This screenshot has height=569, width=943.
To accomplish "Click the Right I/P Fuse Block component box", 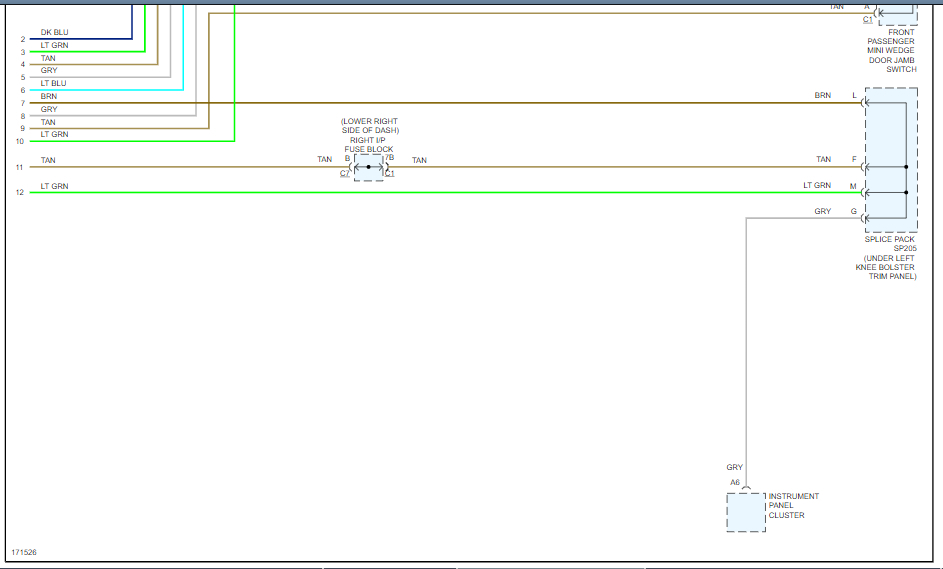I will tap(369, 167).
